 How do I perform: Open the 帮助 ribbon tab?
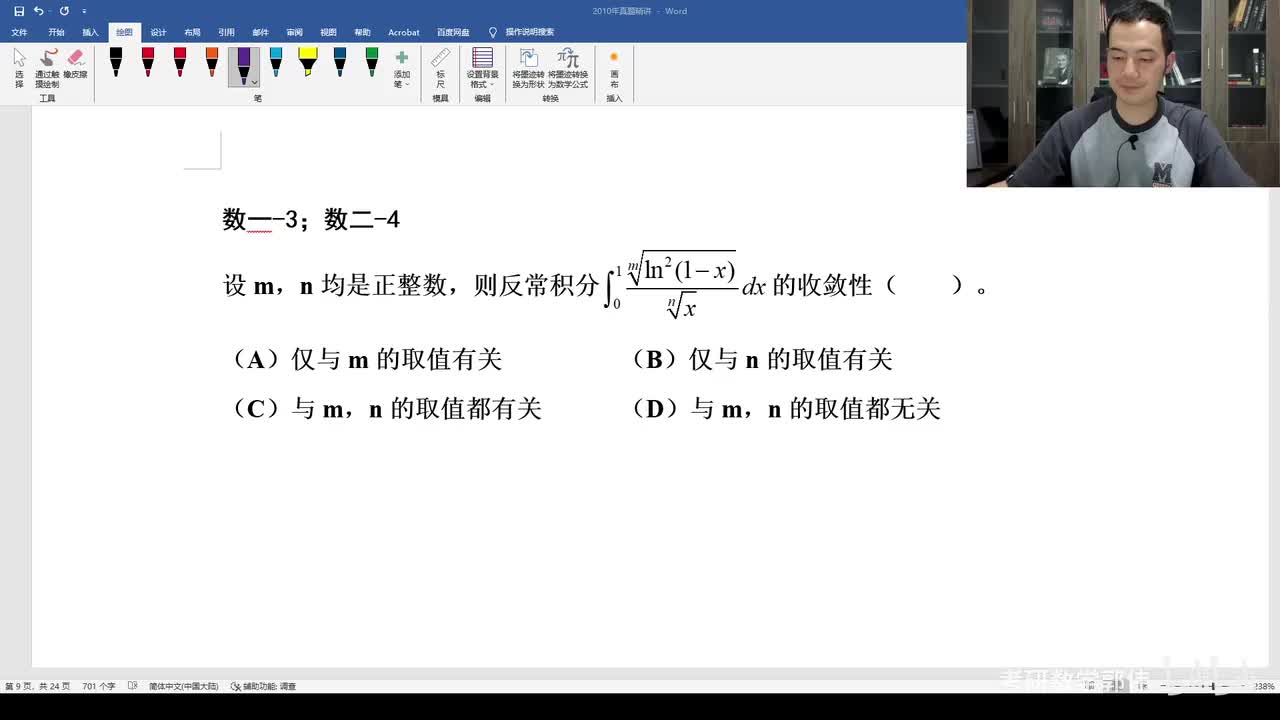tap(362, 33)
